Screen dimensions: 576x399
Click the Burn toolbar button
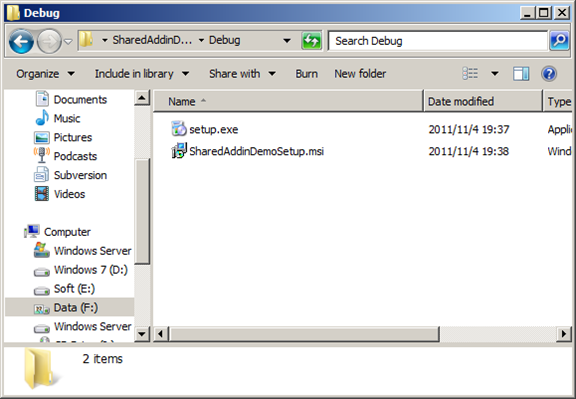tap(306, 74)
